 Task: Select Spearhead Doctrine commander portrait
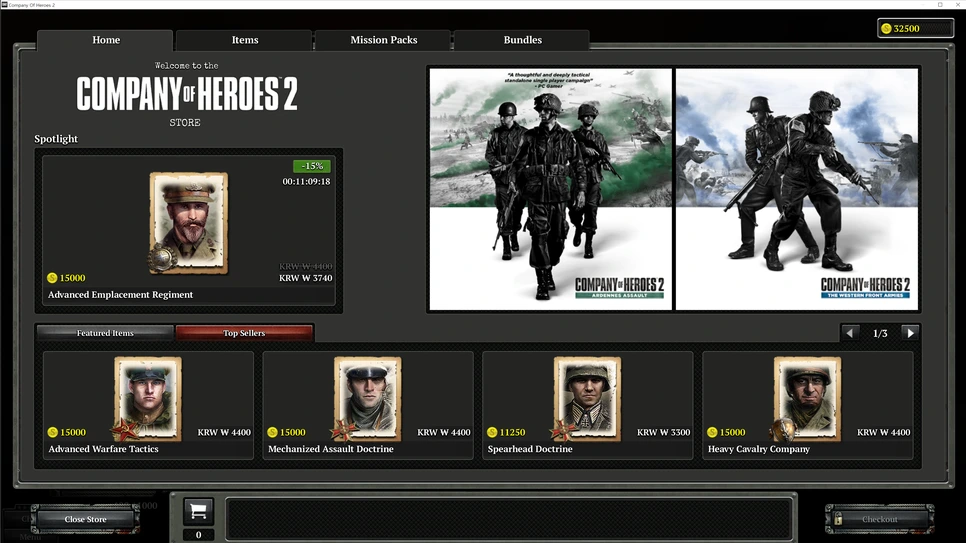point(587,398)
